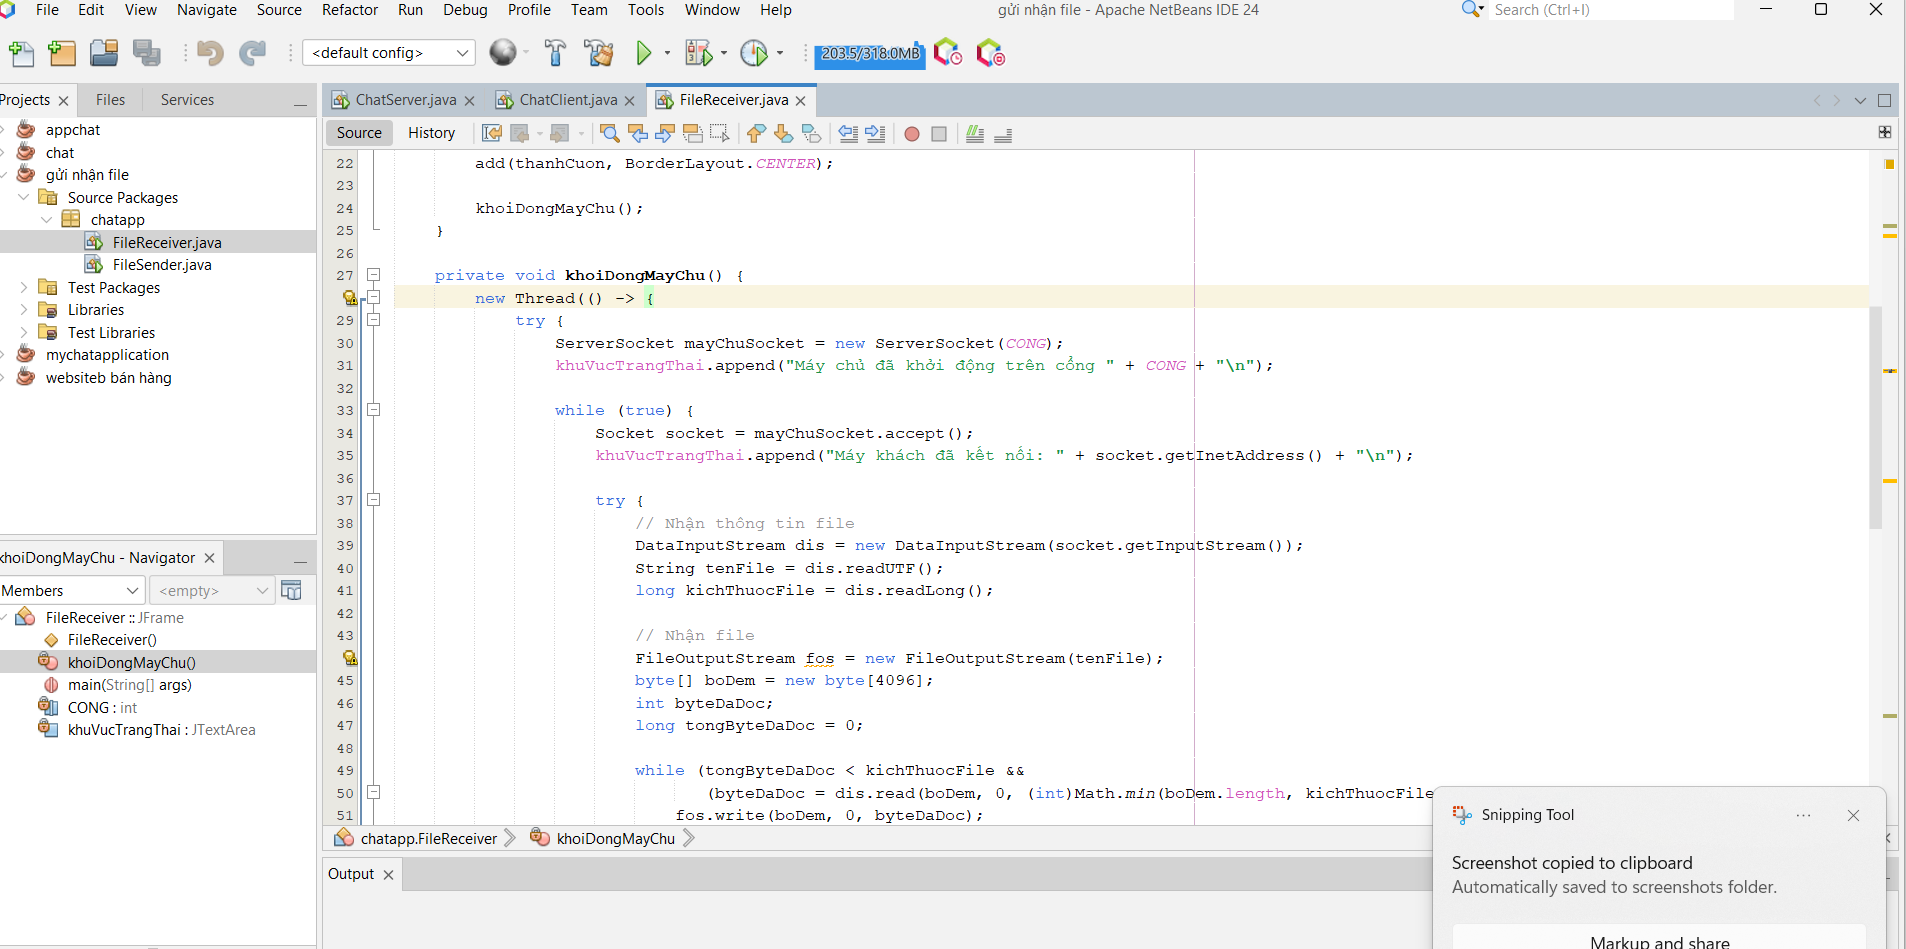Screen dimensions: 1906x949
Task: Switch to the History view button
Action: click(x=431, y=133)
